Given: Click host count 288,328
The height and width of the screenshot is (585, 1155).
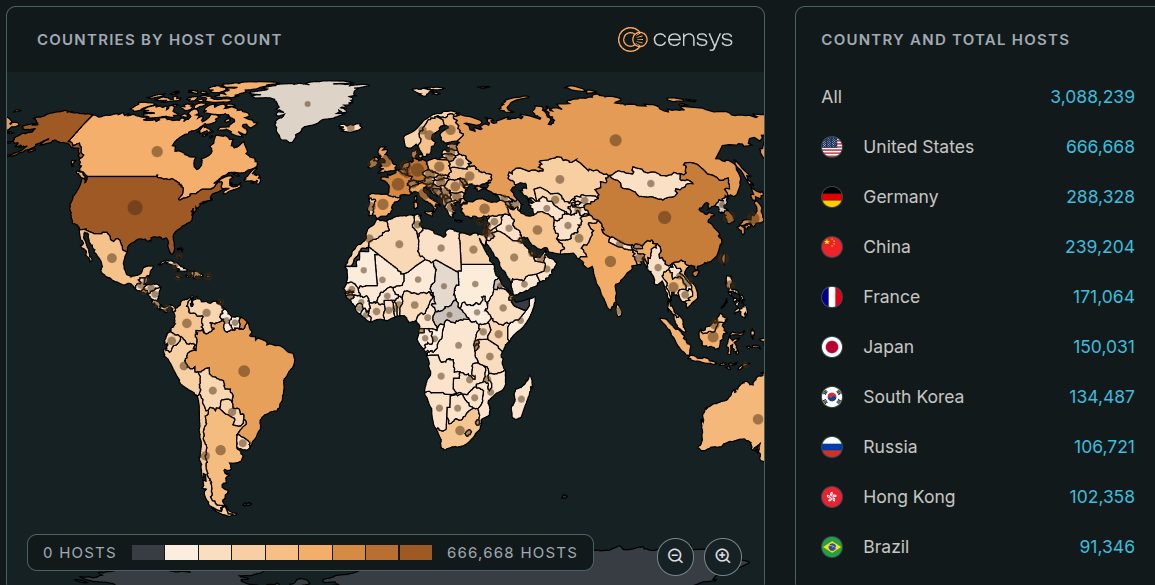Looking at the screenshot, I should pyautogui.click(x=1100, y=197).
